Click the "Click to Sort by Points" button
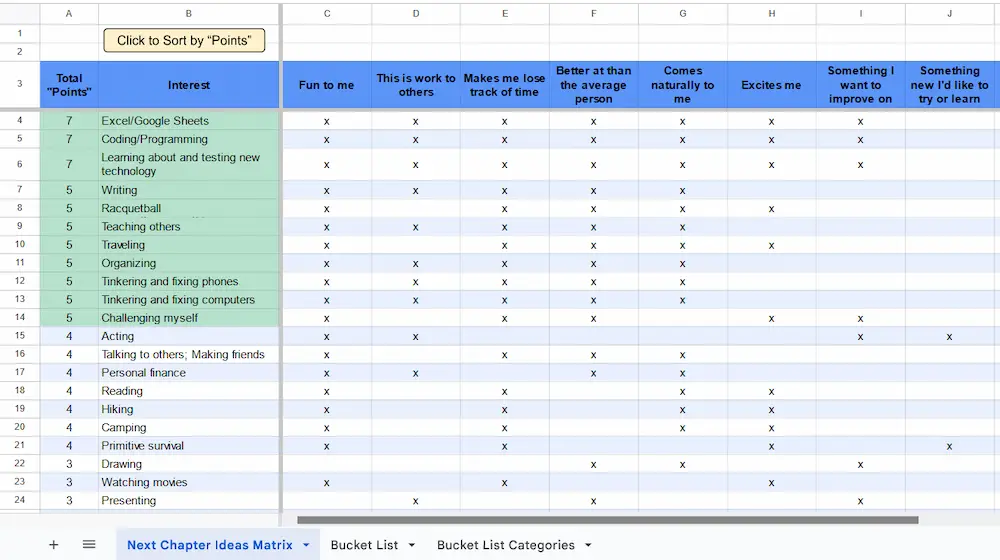This screenshot has height=560, width=1000. point(184,41)
